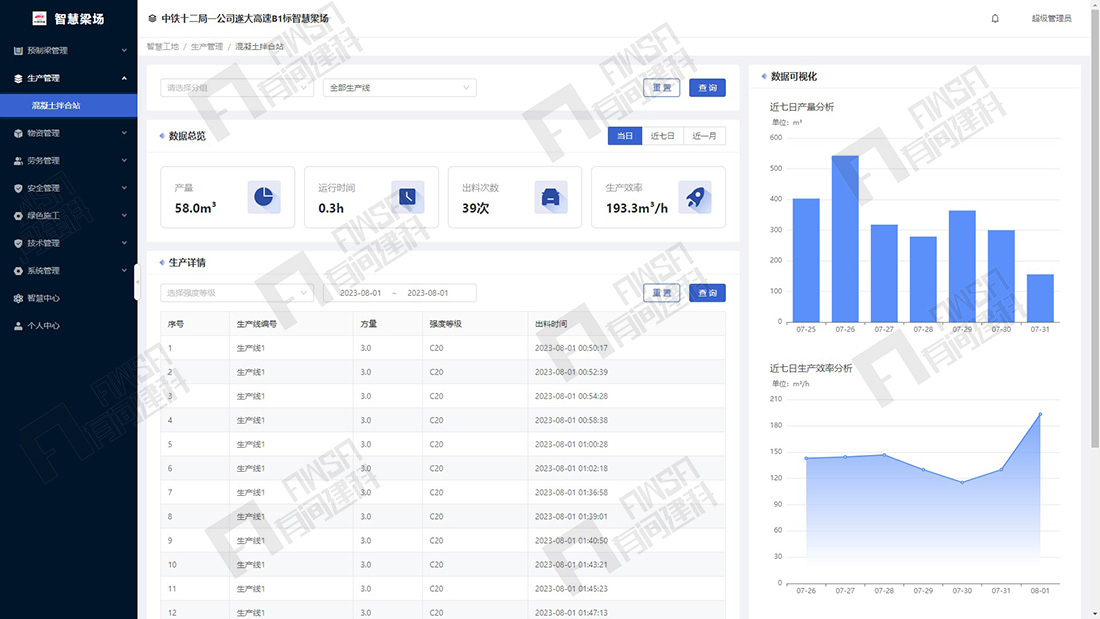The image size is (1100, 619).
Task: Click the timestamp 2023-08-01 01:00:28
Action: pyautogui.click(x=571, y=444)
